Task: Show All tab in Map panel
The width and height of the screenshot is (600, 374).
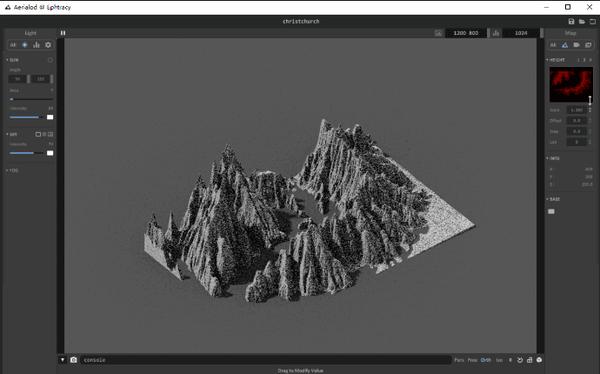Action: point(553,45)
